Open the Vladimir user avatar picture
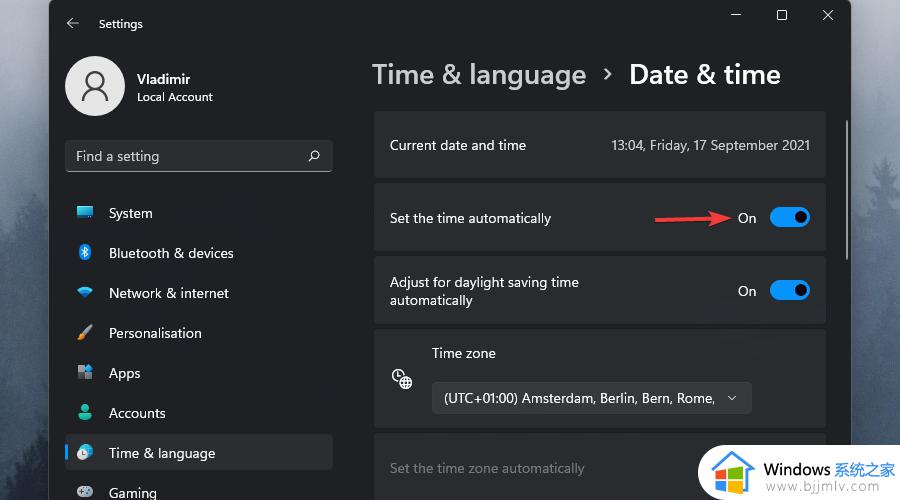 tap(95, 86)
